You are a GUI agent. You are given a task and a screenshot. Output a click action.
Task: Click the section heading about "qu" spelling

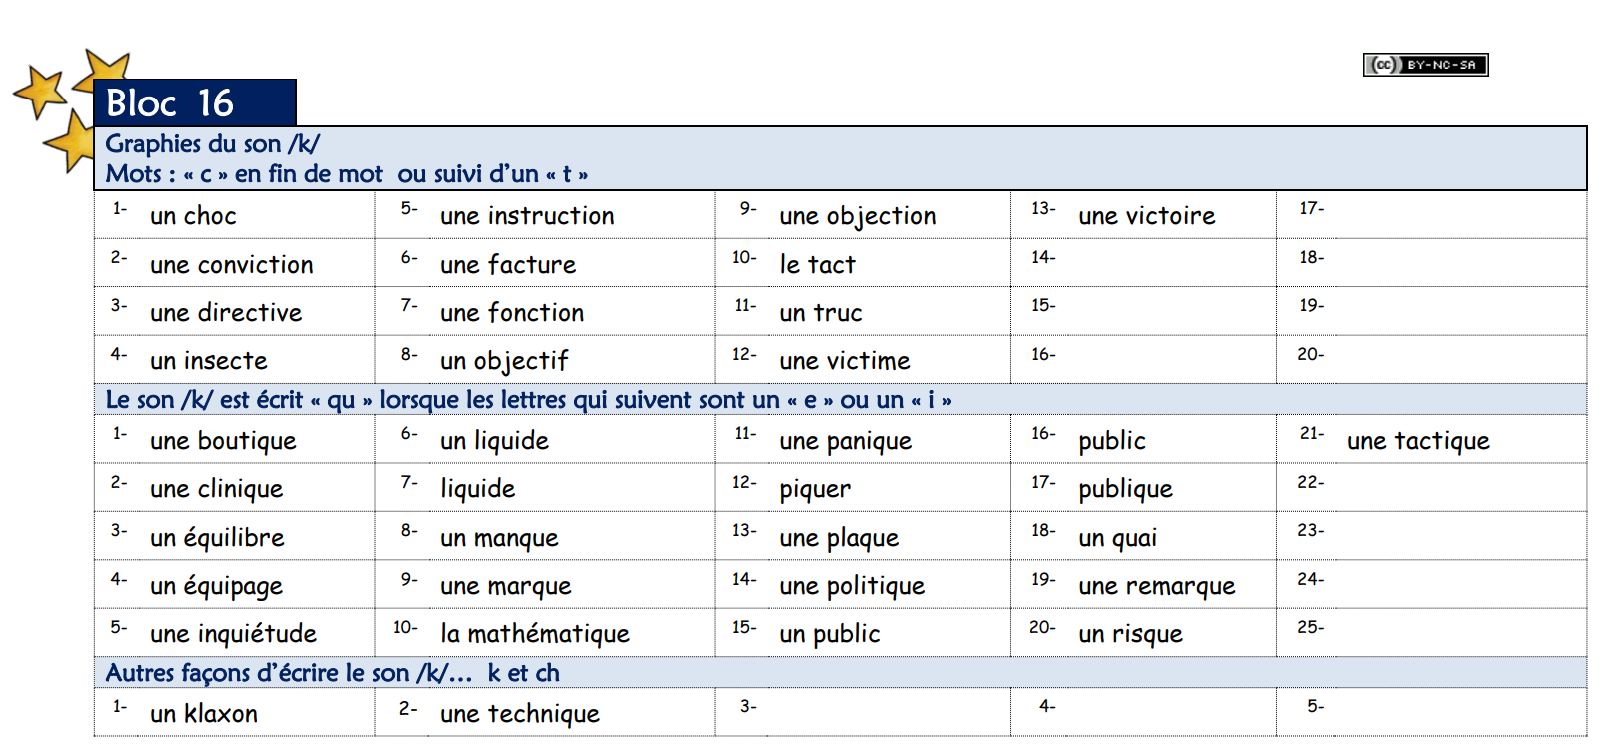click(528, 400)
